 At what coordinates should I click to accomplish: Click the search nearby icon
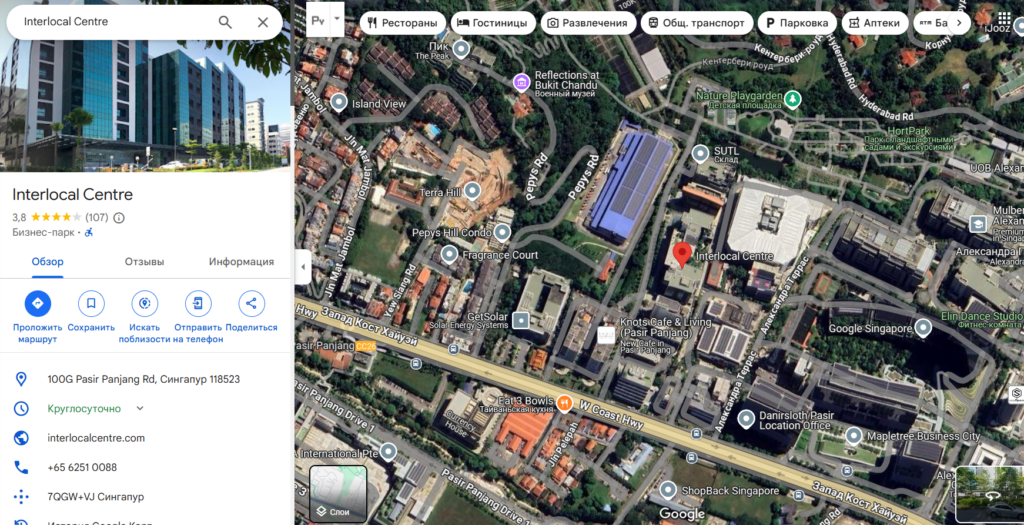coord(145,304)
